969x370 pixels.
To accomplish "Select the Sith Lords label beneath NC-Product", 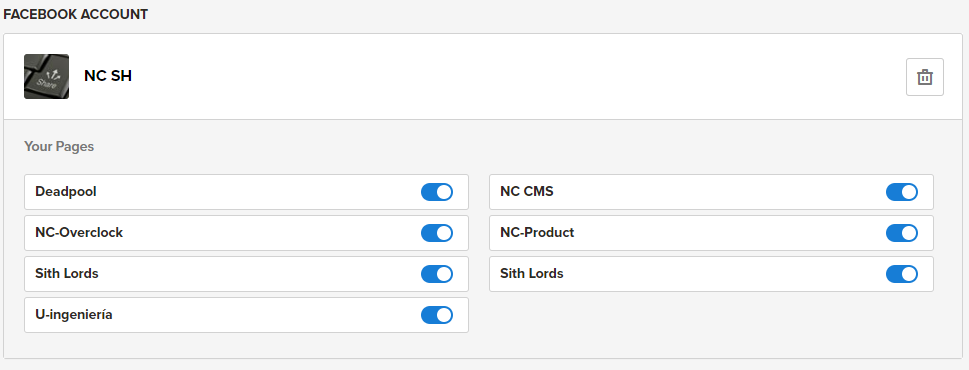I will point(531,274).
